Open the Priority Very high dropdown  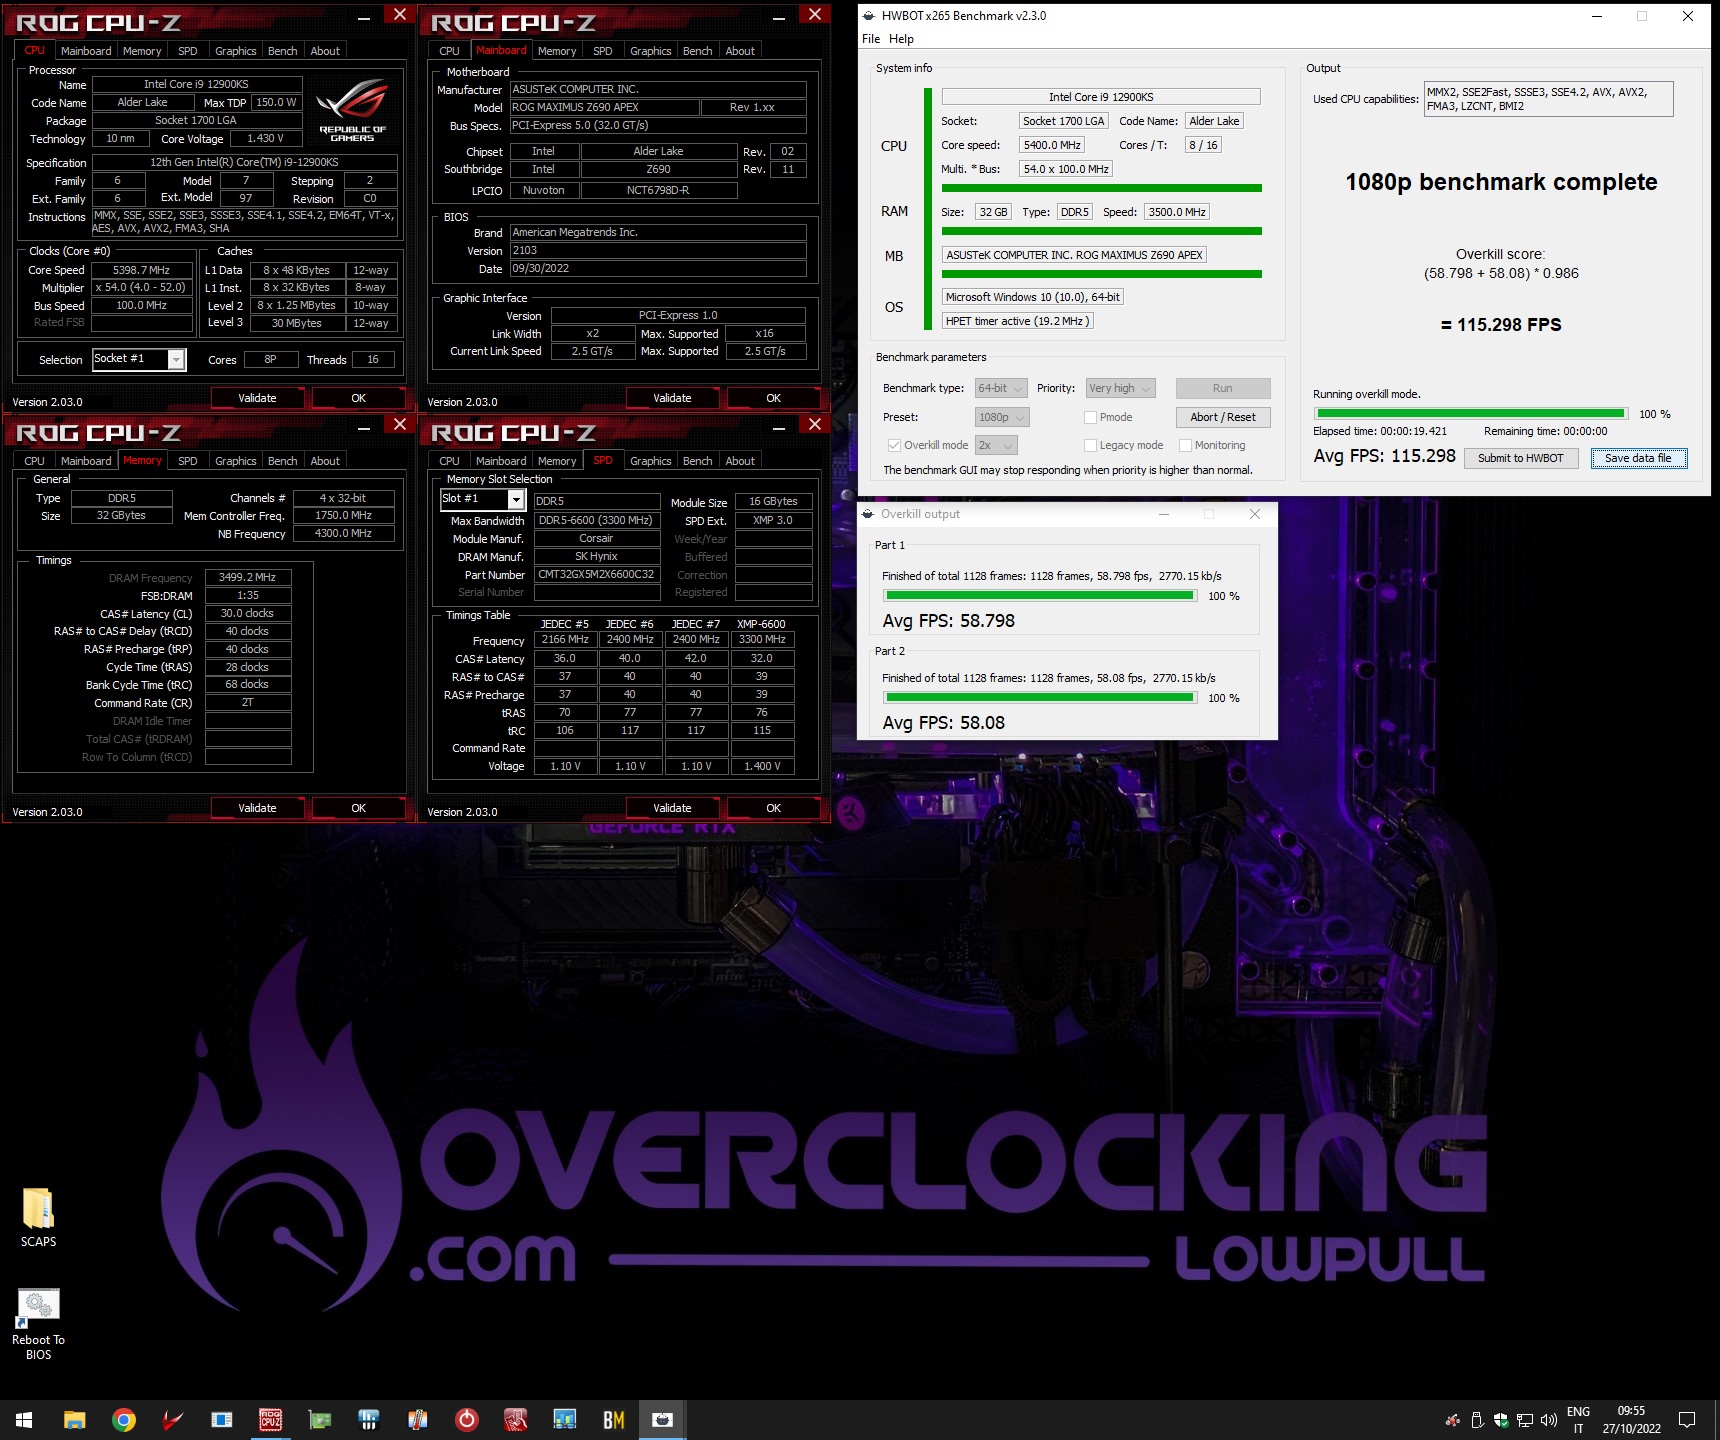click(1121, 388)
